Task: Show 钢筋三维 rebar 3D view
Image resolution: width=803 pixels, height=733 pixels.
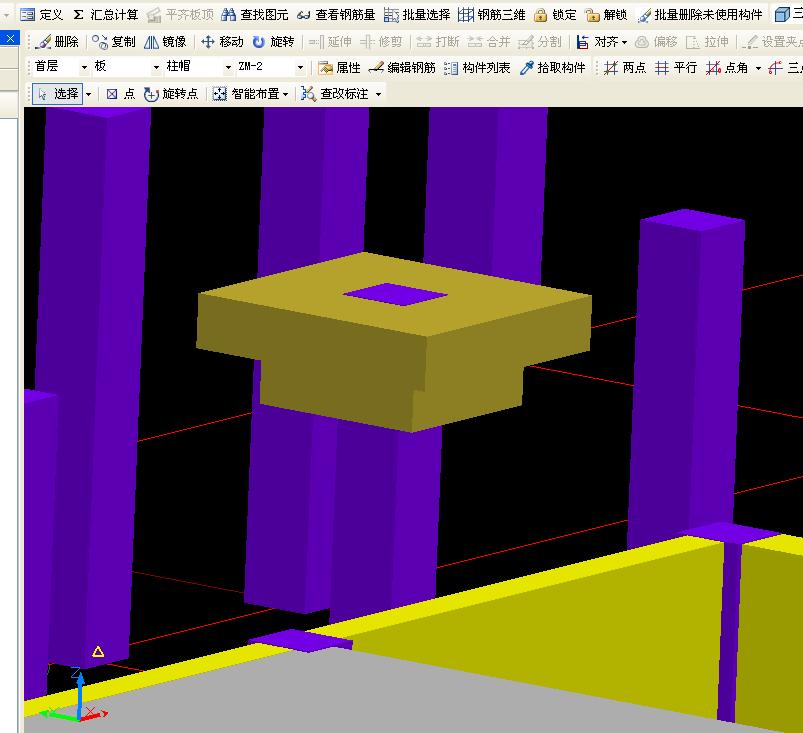Action: pyautogui.click(x=492, y=15)
